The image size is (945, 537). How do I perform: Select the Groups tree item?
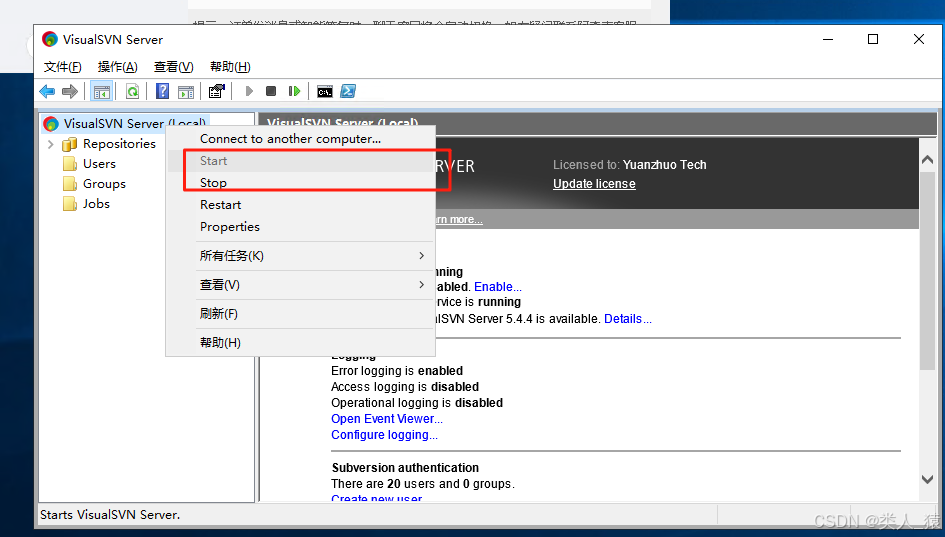pos(104,184)
